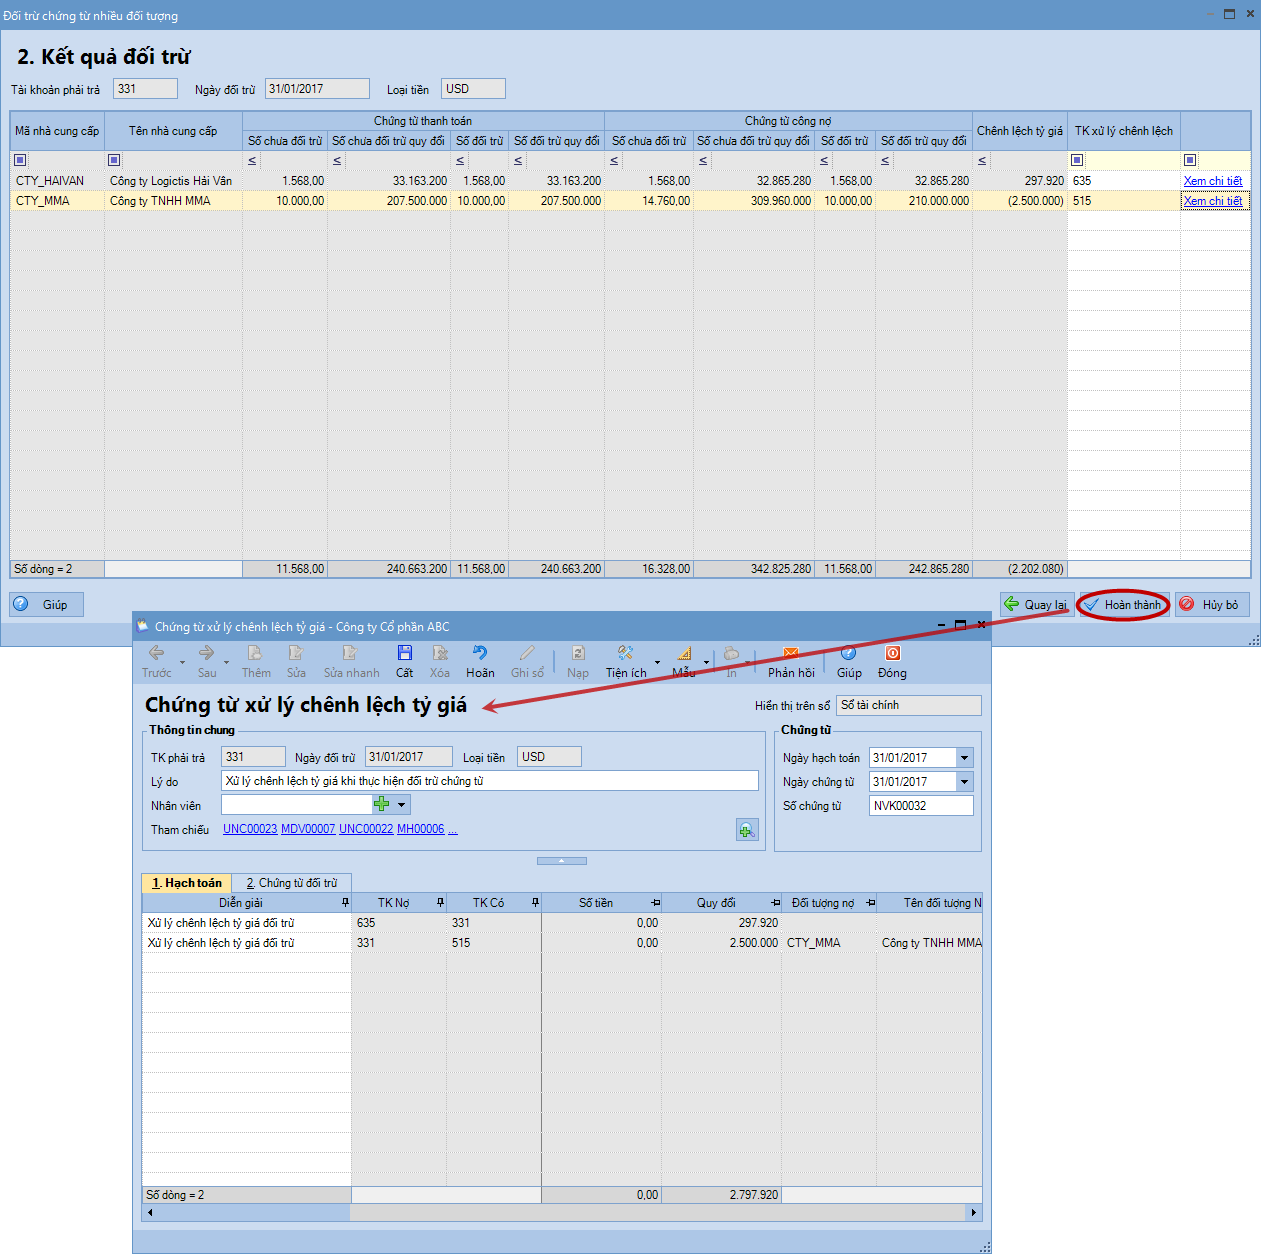Image resolution: width=1261 pixels, height=1254 pixels.
Task: Open Xem chi tiết link for CTY_HAIVAN
Action: (x=1212, y=181)
